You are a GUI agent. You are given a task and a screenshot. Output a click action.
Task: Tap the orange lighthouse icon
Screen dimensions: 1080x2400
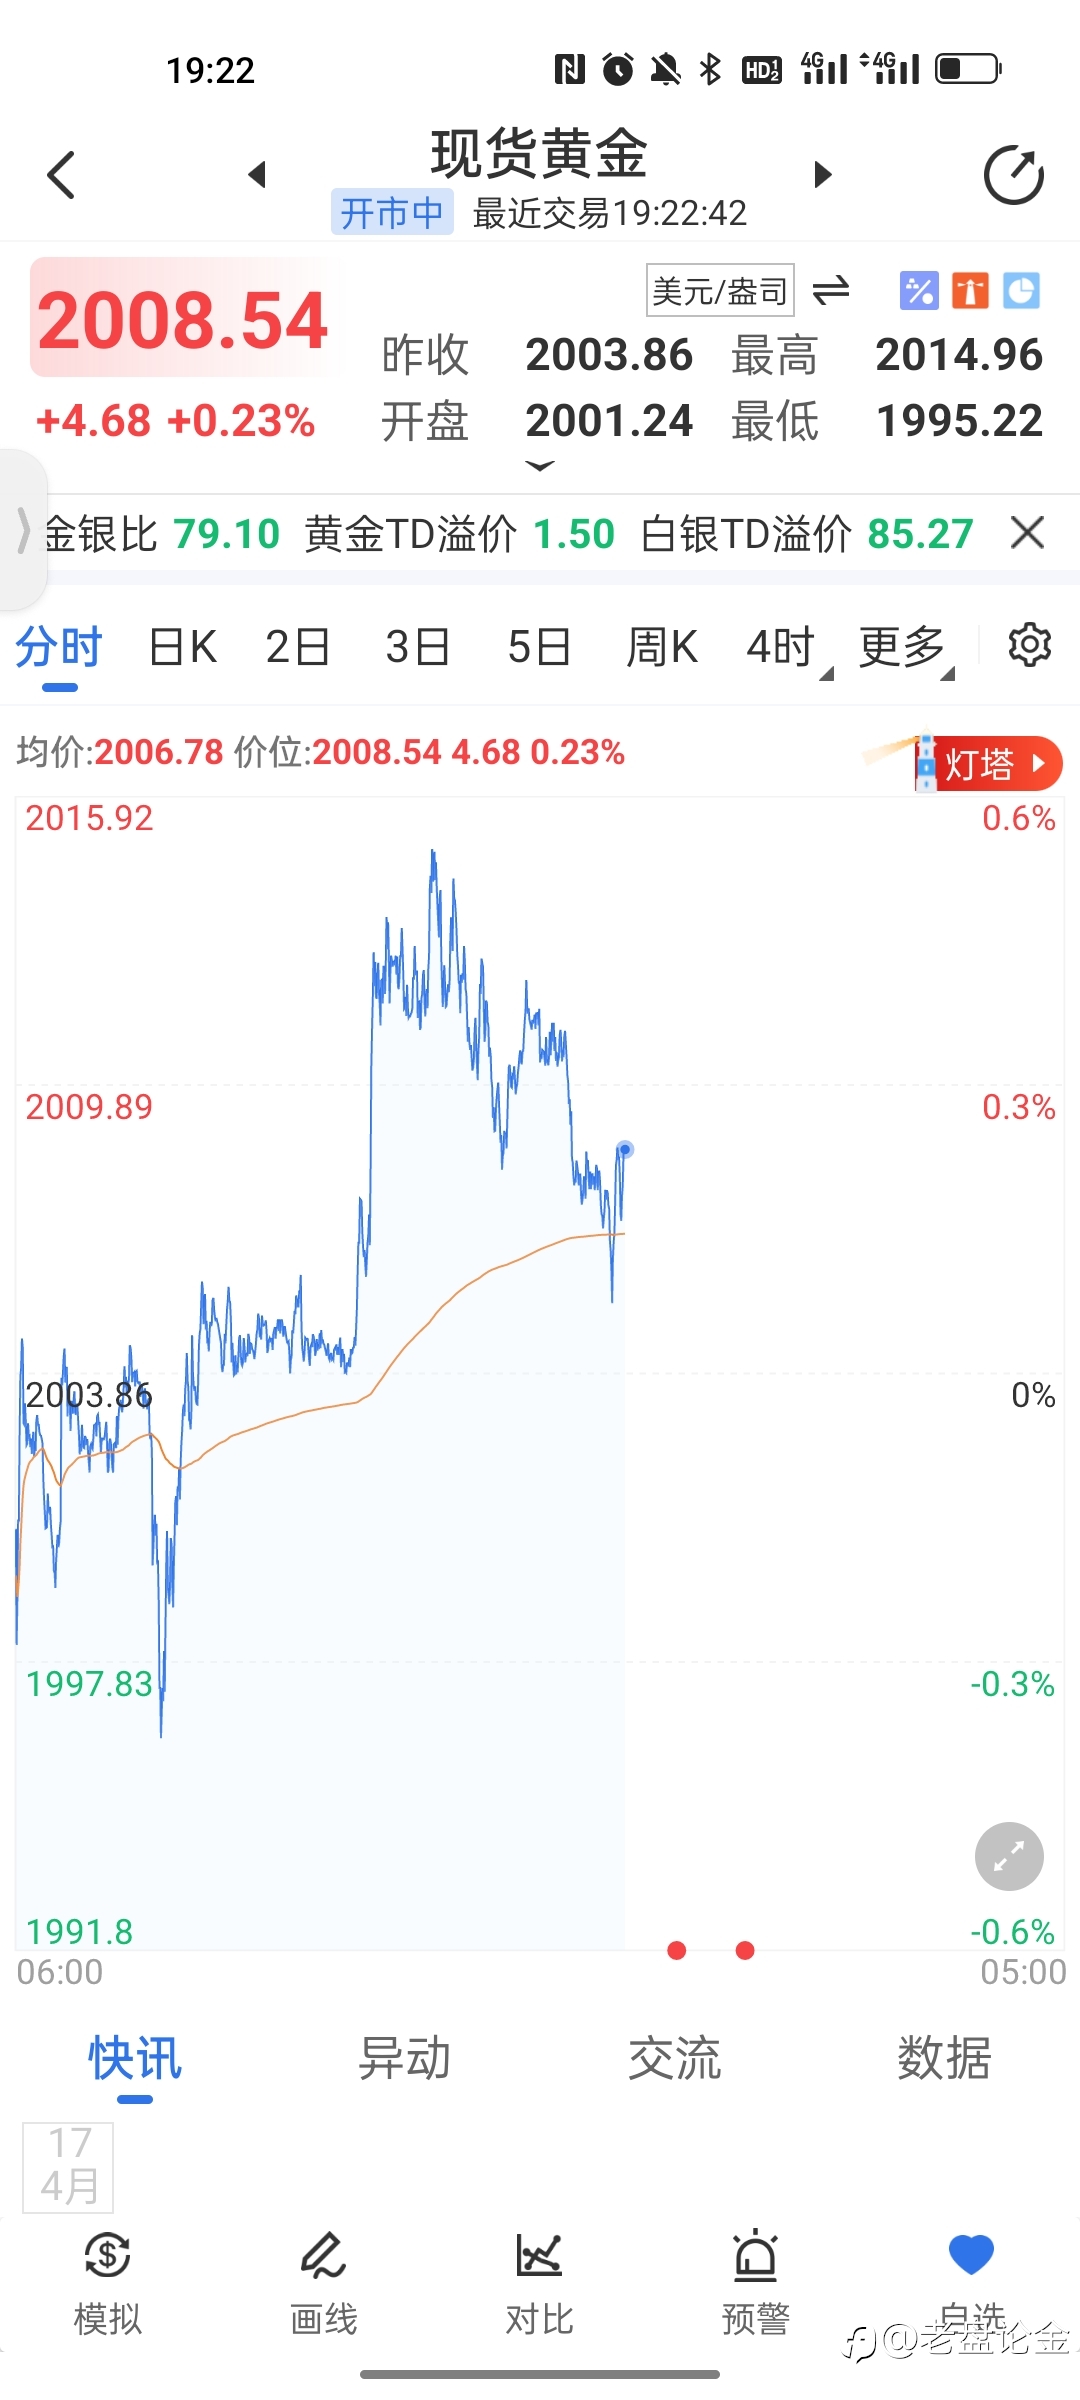970,291
